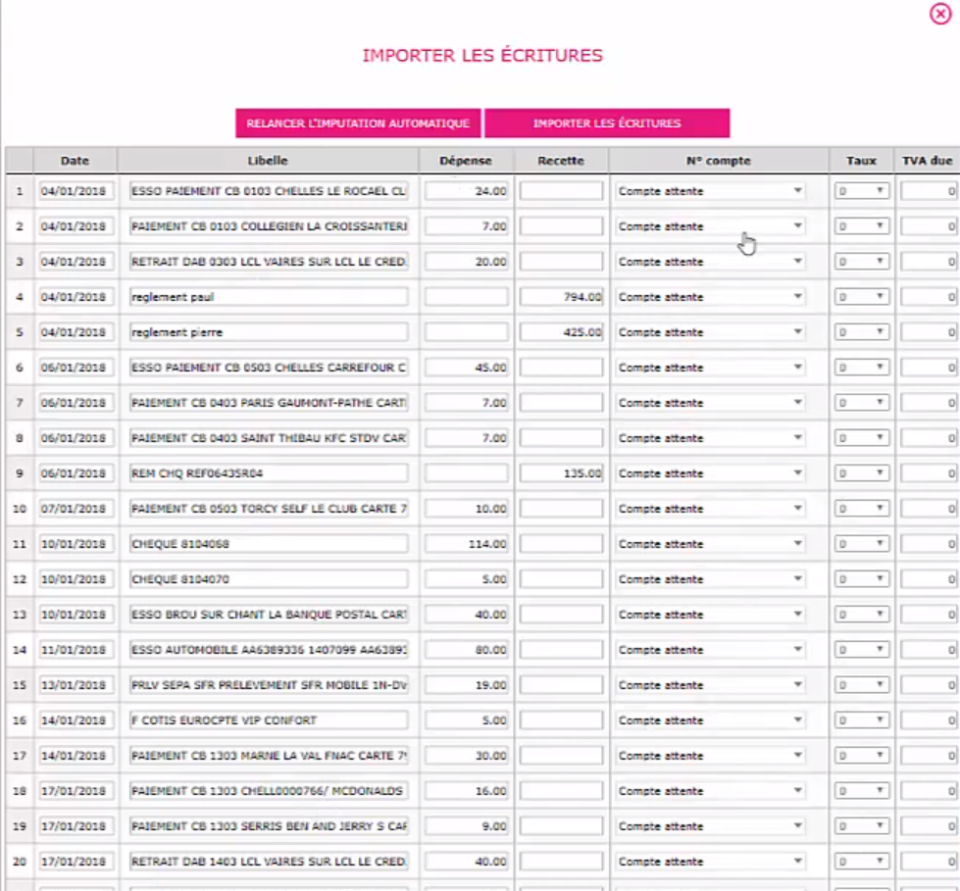Viewport: 960px width, 891px height.
Task: Click the date field on row 1
Action: 74,190
